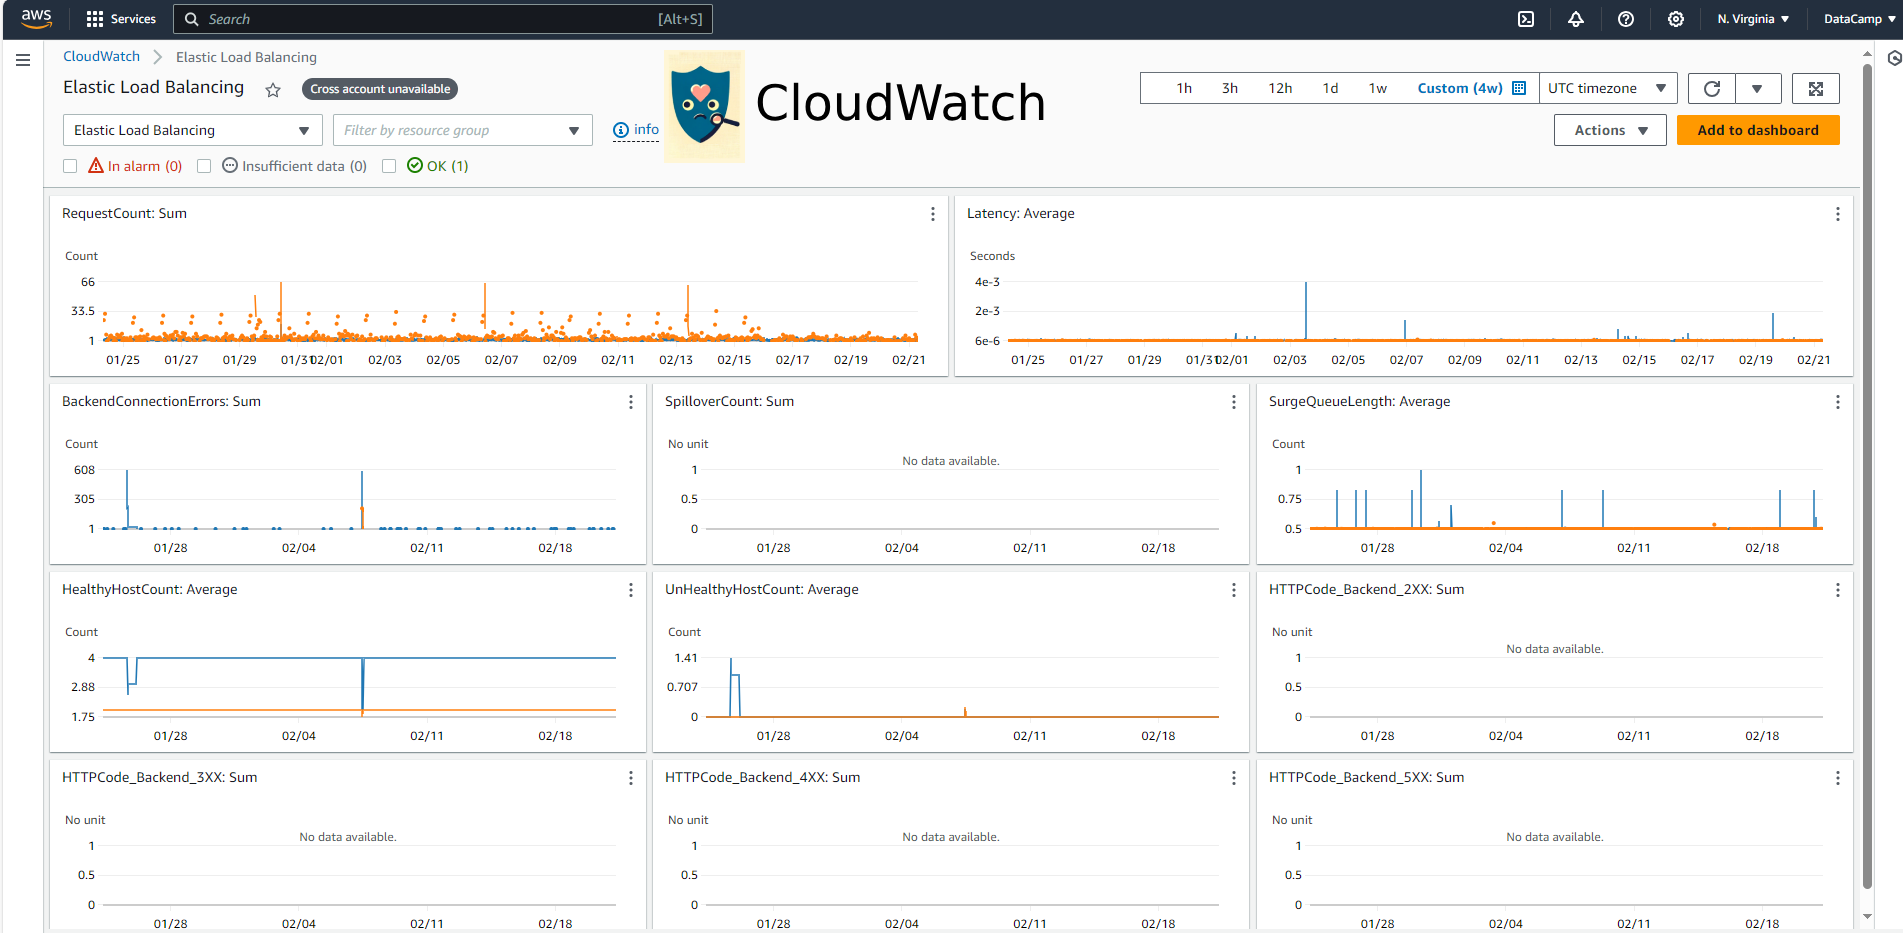
Task: Check the In alarm filter checkbox
Action: click(70, 166)
